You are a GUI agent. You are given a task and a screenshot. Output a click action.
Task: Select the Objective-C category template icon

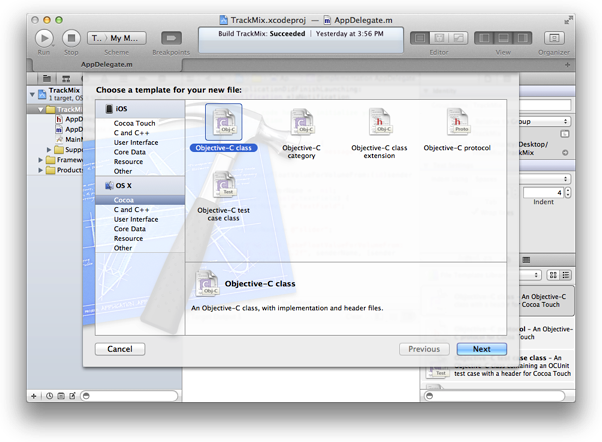click(302, 122)
